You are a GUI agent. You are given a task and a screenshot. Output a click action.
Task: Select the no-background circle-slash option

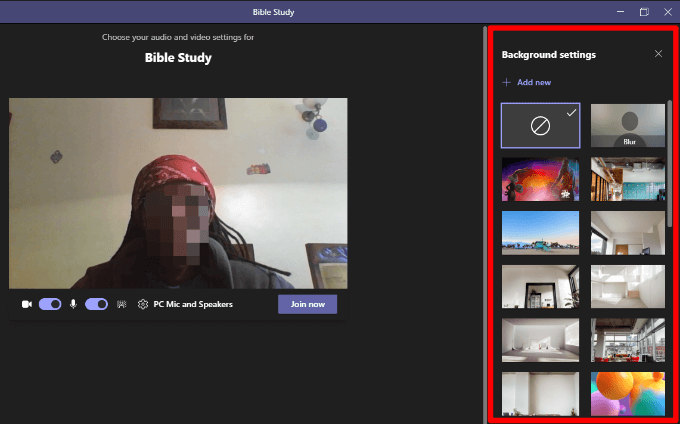(540, 126)
